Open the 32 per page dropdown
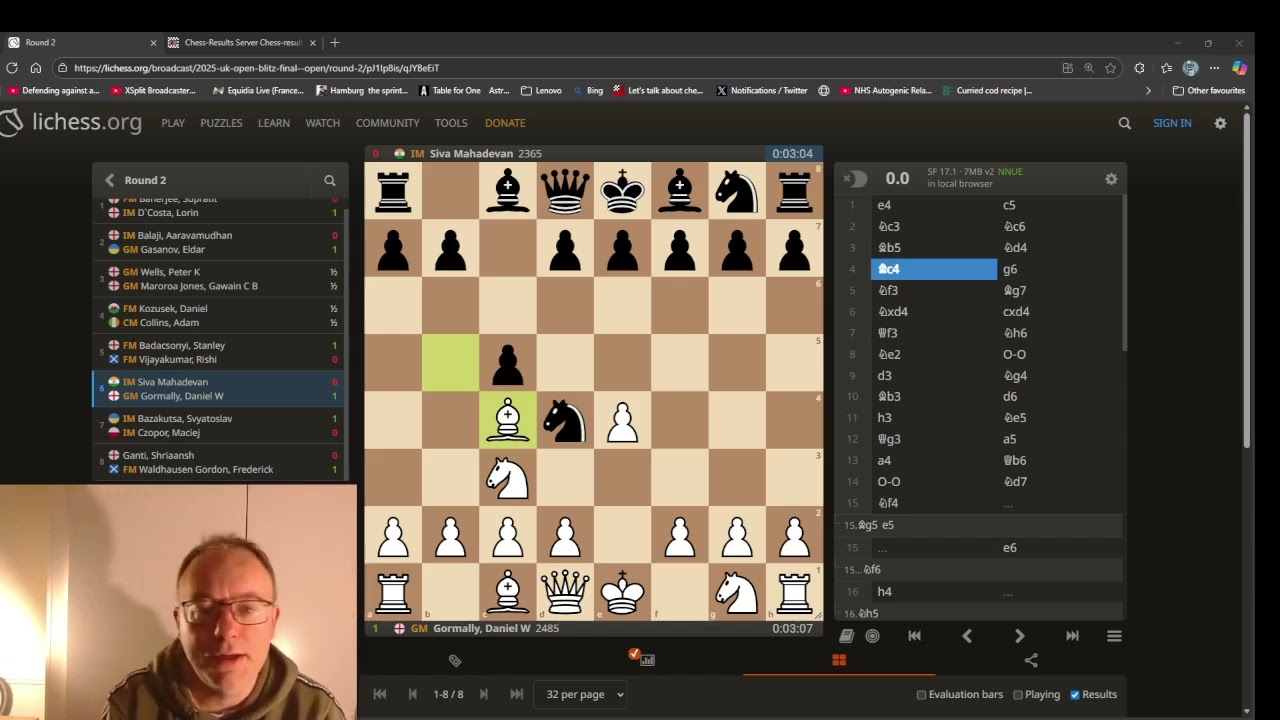 coord(581,694)
